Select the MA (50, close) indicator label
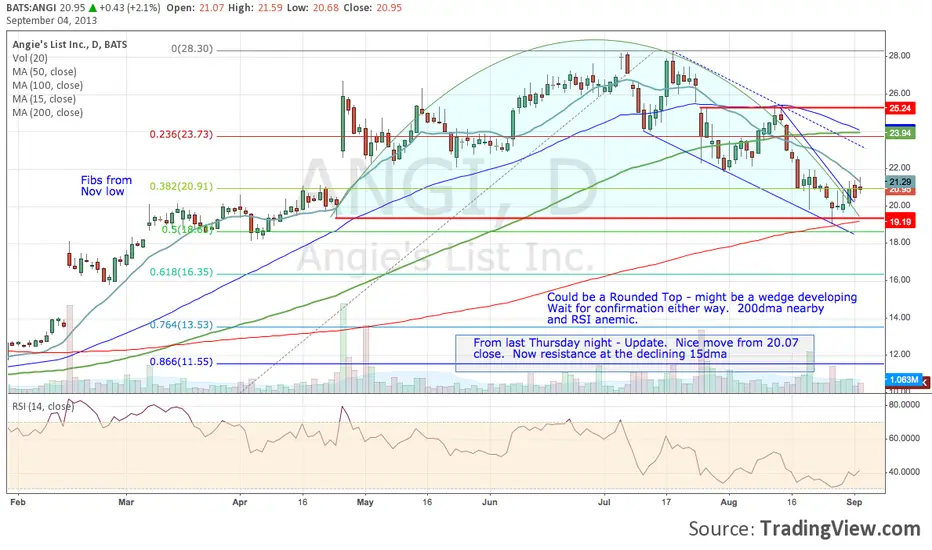Screen dimensions: 932x550 tap(45, 72)
